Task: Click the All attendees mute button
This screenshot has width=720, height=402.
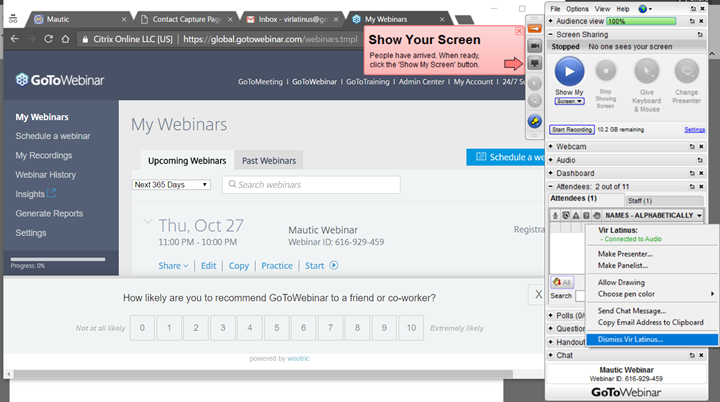Action: point(561,282)
